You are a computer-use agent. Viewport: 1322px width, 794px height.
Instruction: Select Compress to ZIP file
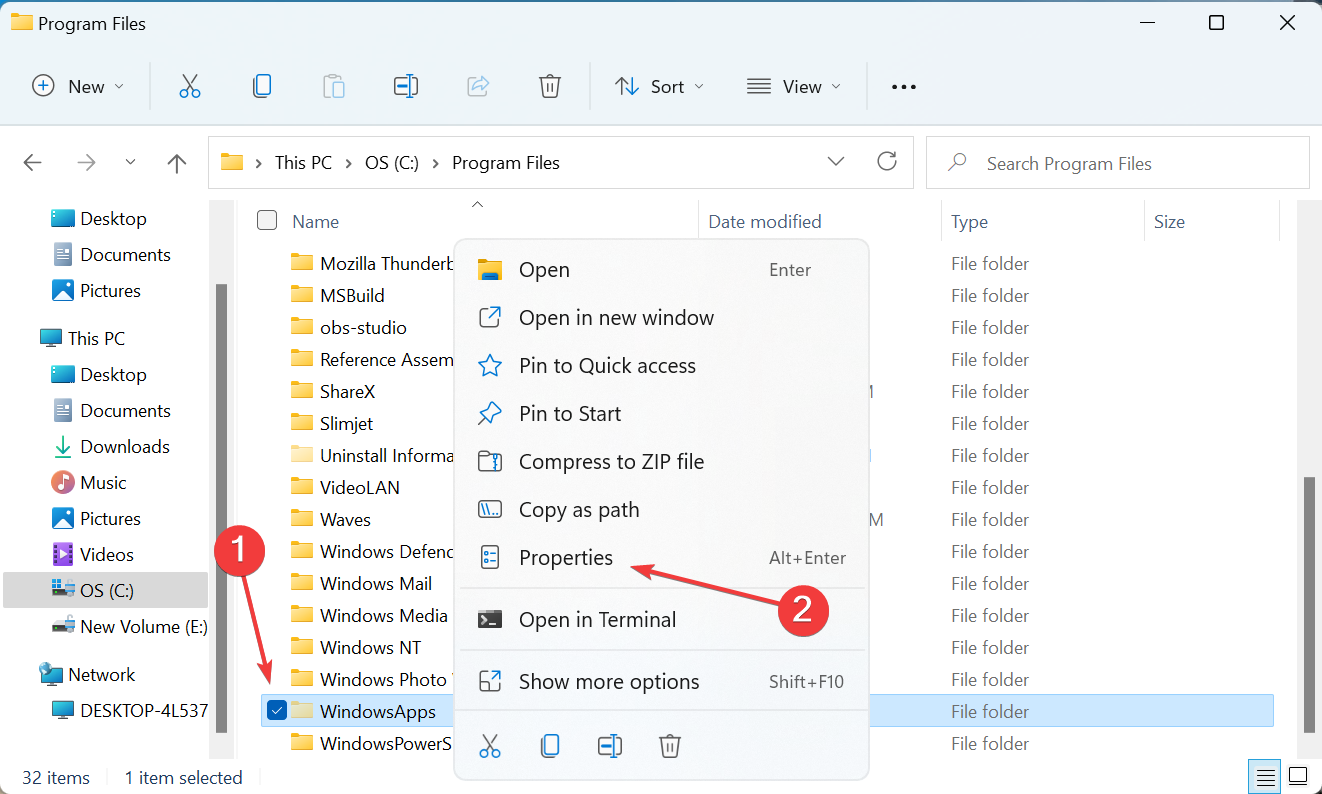tap(611, 462)
